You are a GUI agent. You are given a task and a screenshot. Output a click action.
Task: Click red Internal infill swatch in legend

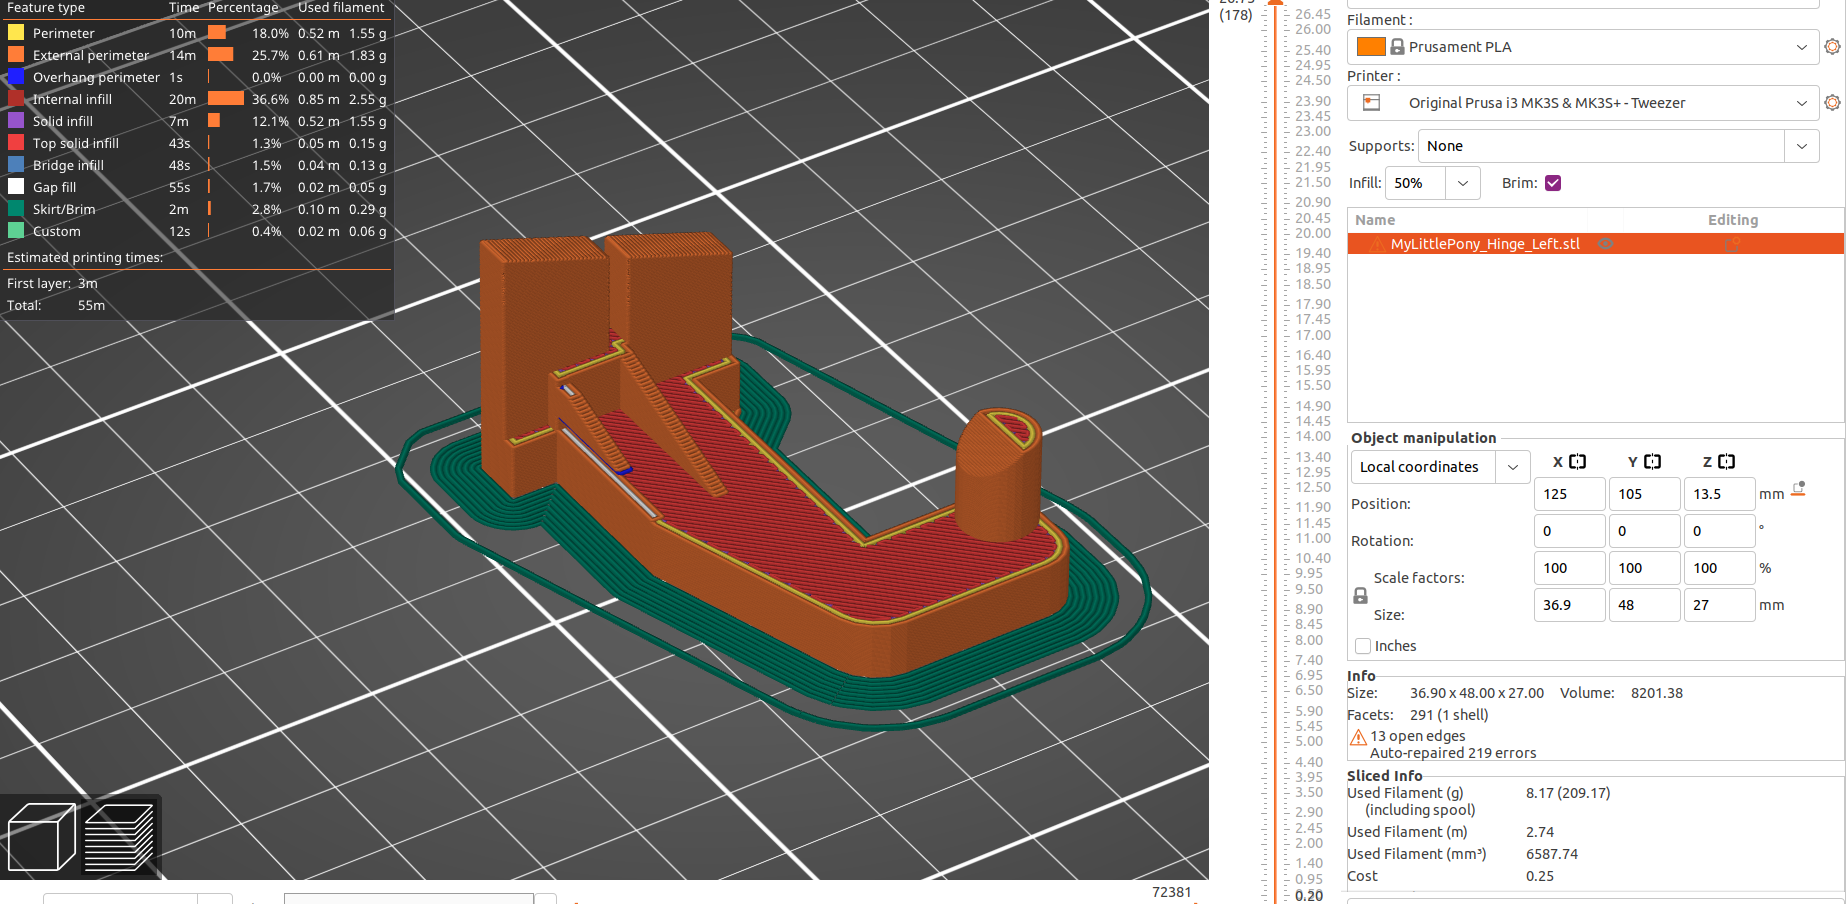point(16,99)
